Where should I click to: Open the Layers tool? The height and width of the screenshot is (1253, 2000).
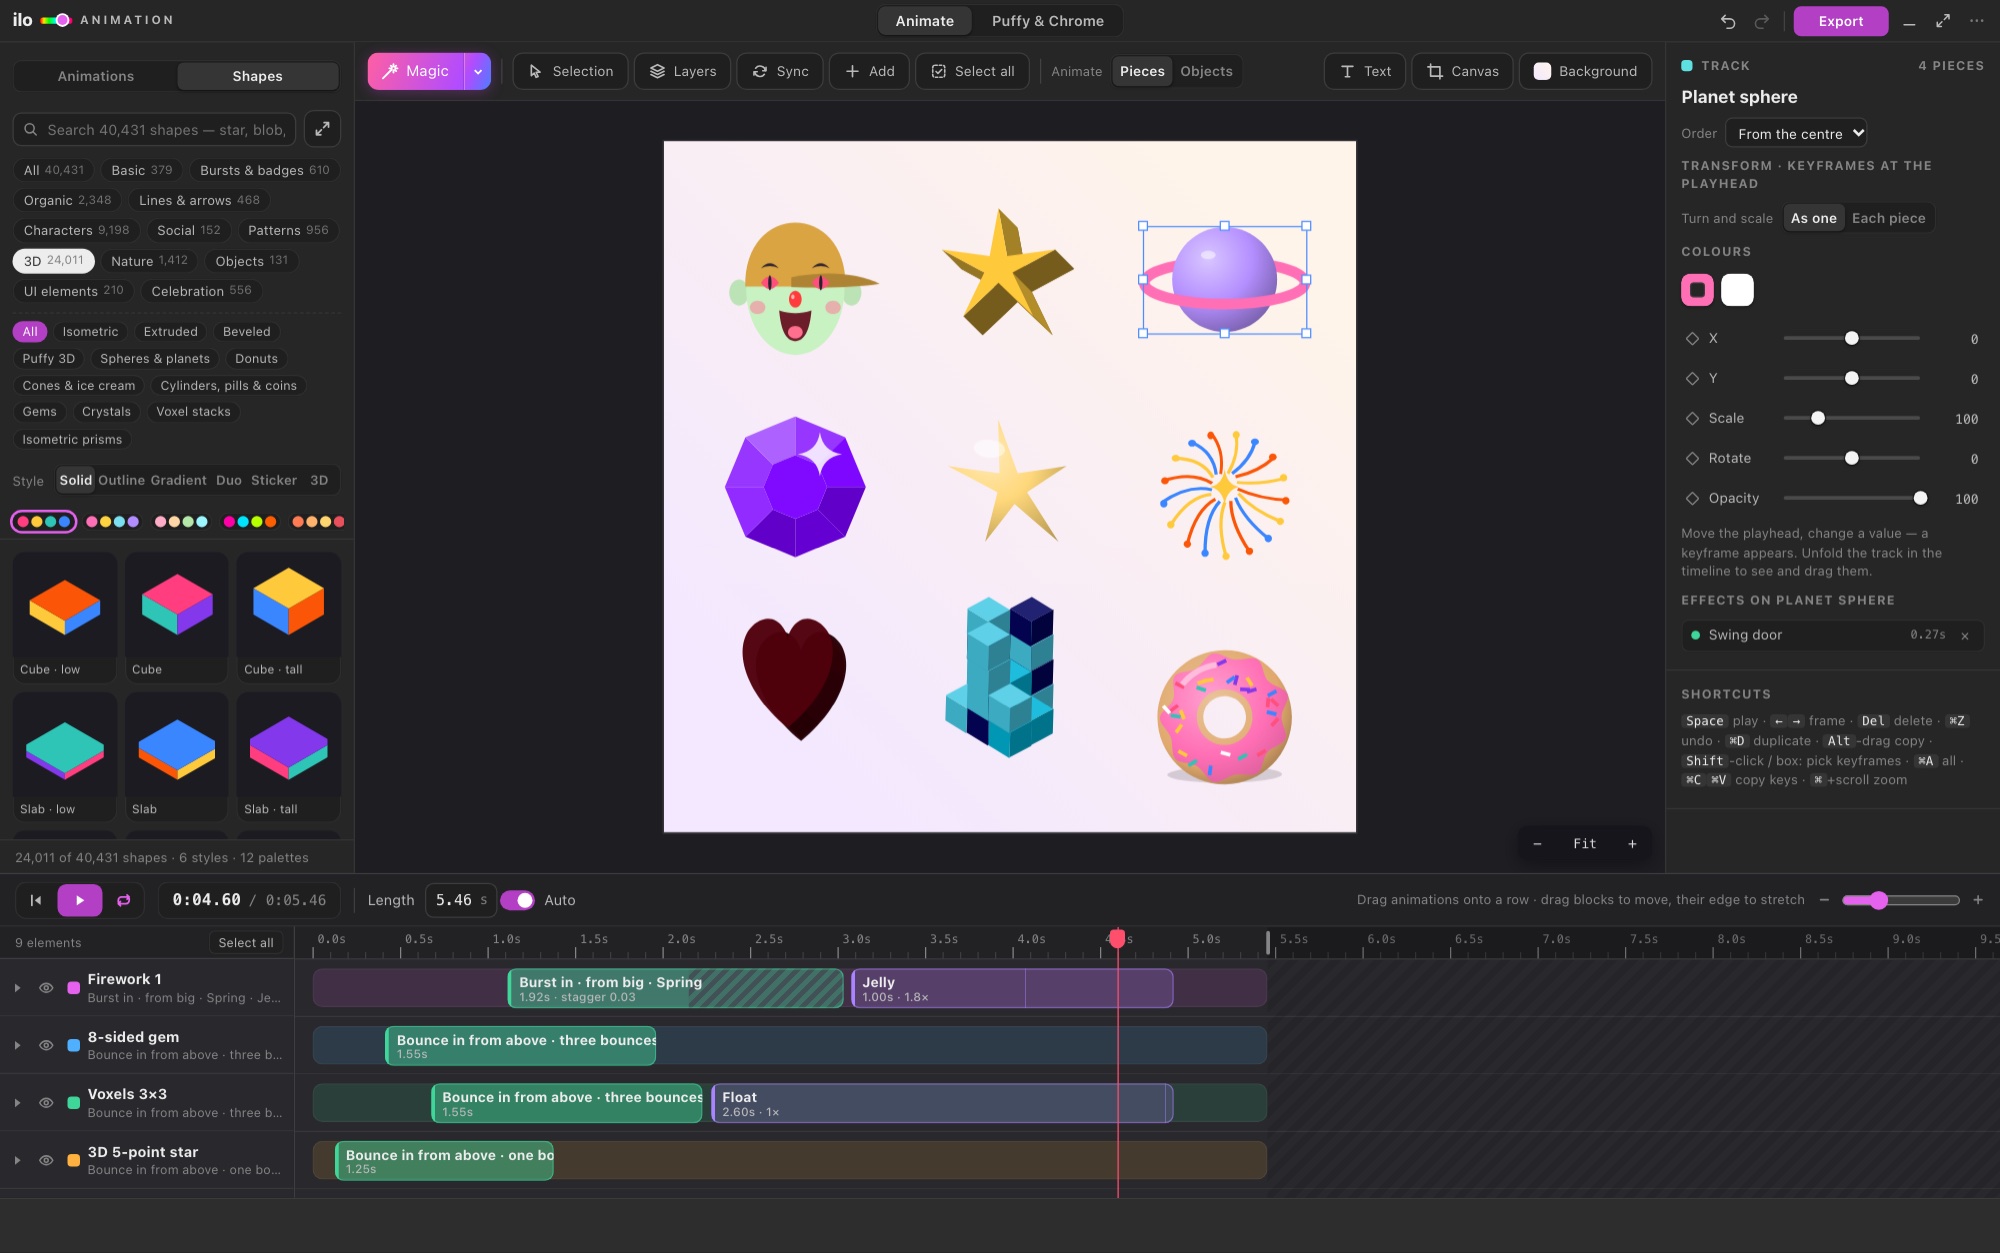(682, 71)
